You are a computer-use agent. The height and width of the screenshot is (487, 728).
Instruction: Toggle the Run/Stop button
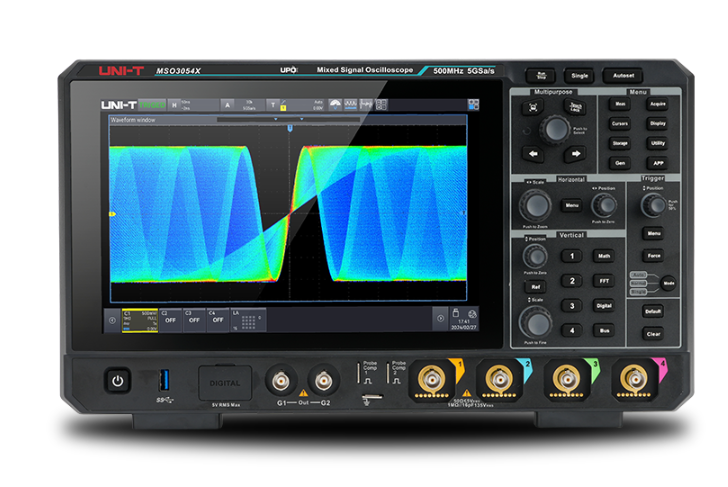point(541,75)
